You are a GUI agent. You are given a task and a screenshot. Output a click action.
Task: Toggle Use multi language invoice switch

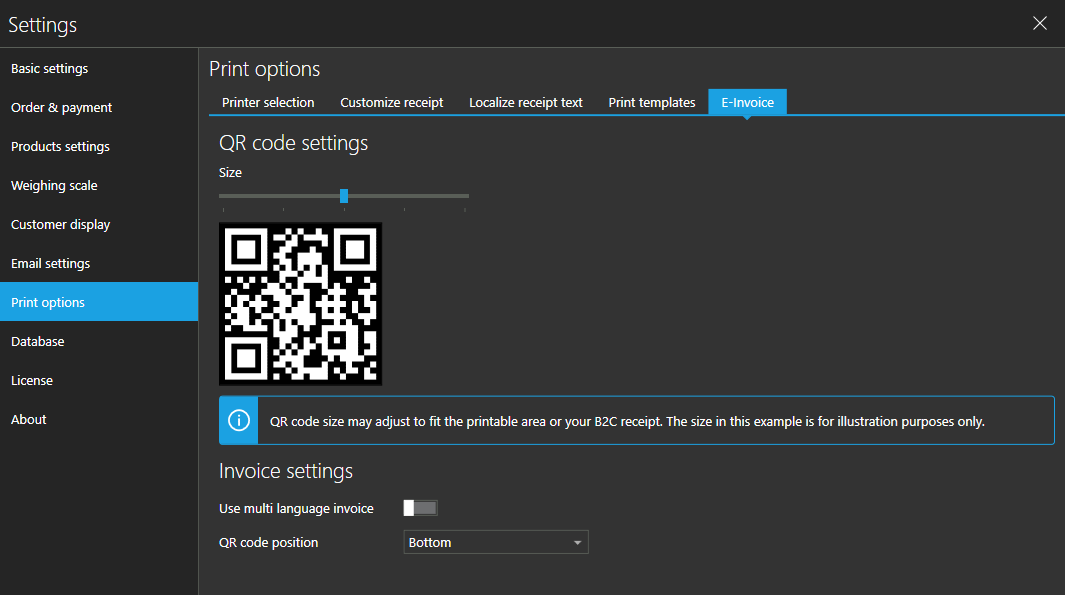(x=420, y=508)
